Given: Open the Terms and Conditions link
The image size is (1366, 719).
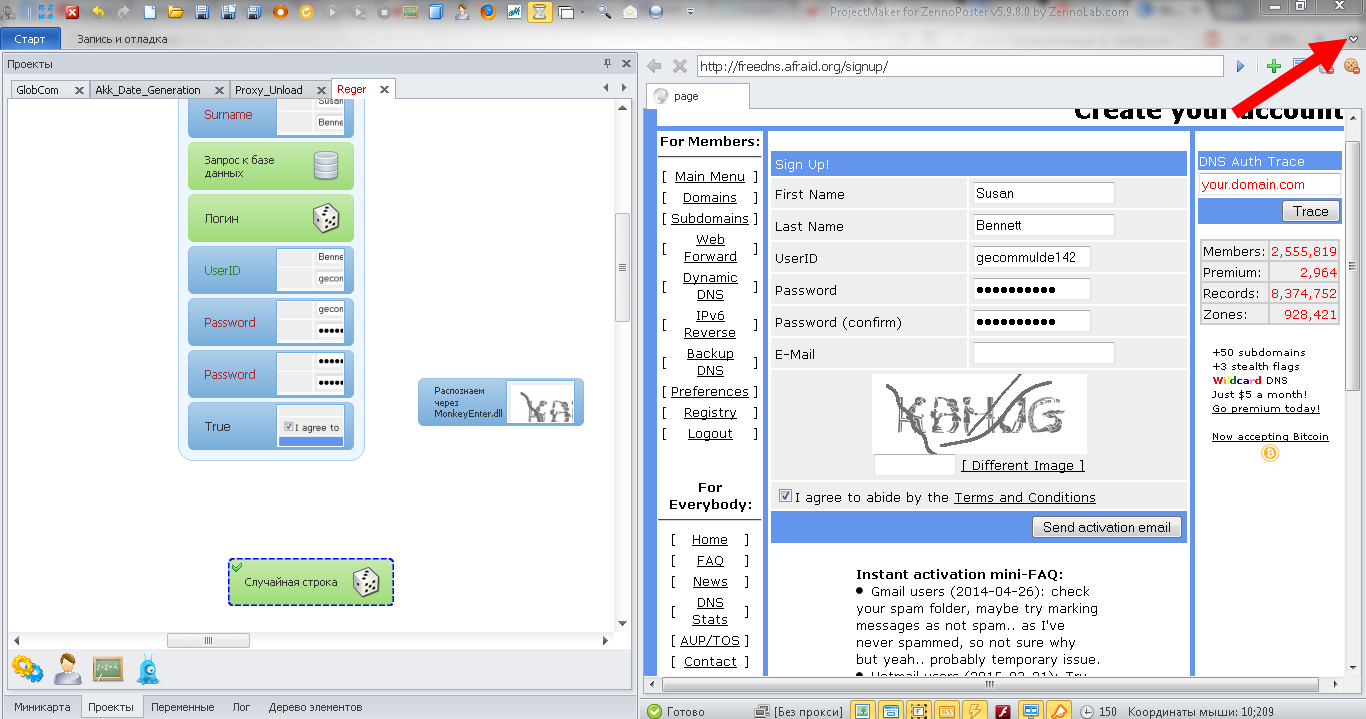Looking at the screenshot, I should point(1025,497).
